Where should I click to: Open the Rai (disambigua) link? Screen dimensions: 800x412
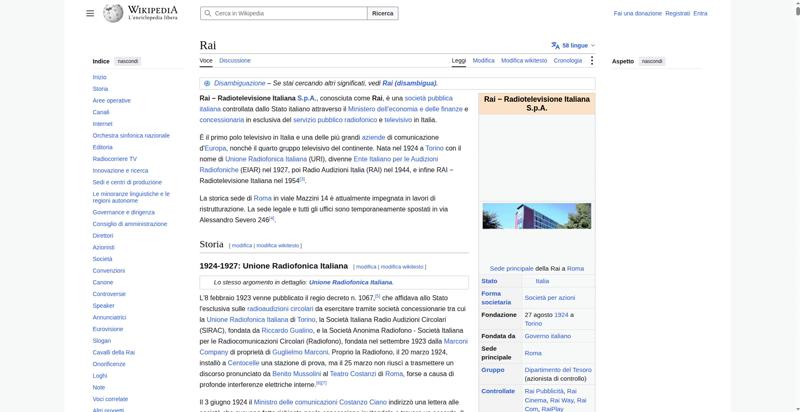click(x=409, y=83)
